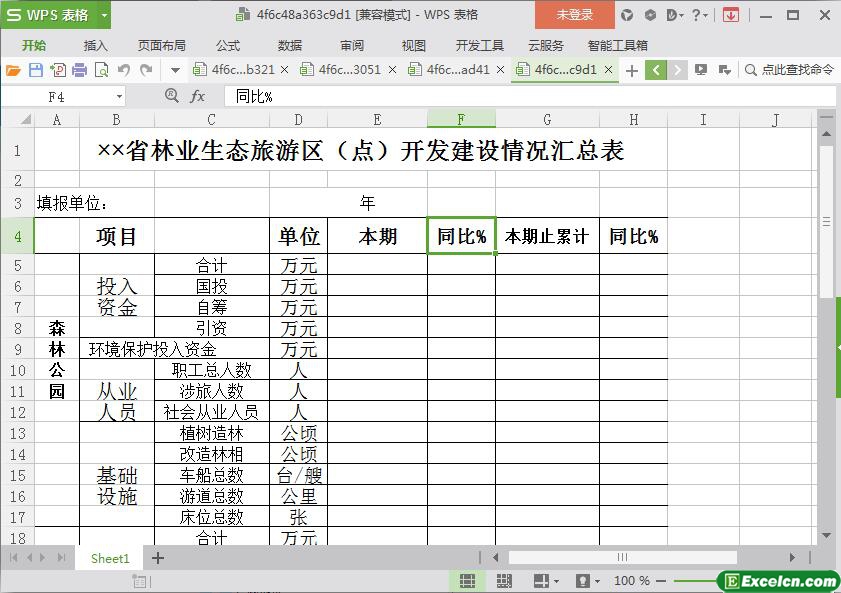The image size is (841, 593).
Task: Open a new document tab with plus
Action: coord(631,70)
